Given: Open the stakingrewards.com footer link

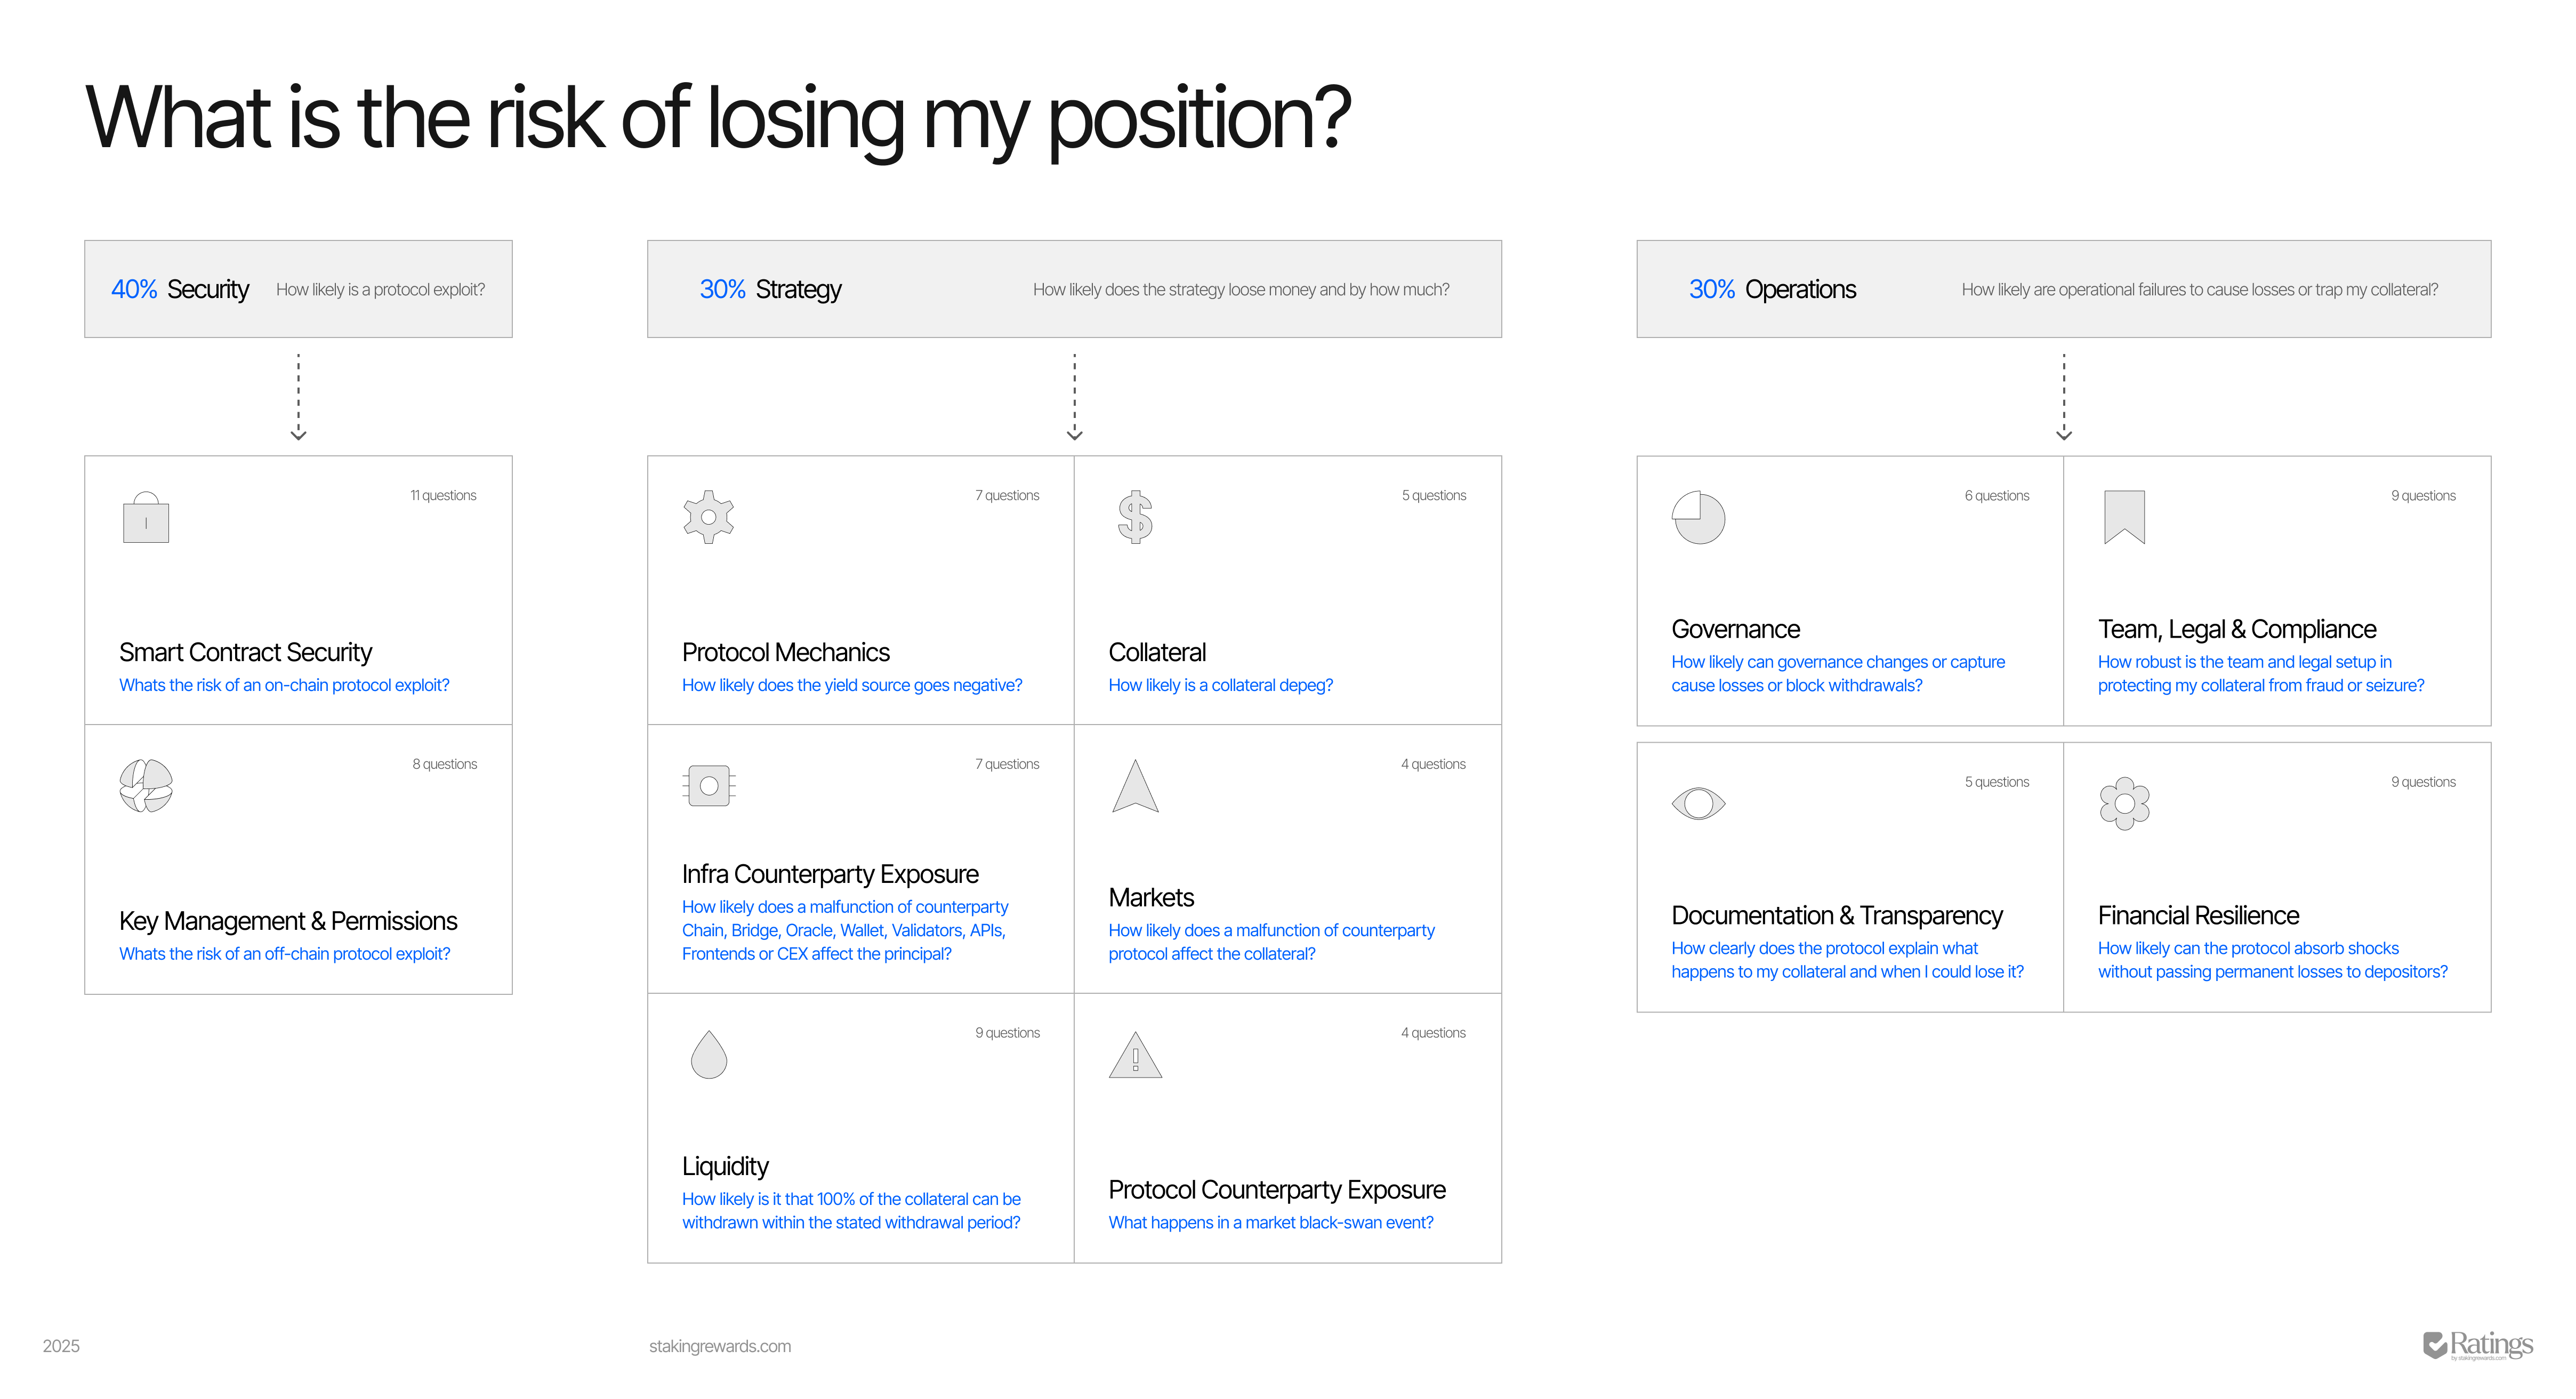Looking at the screenshot, I should click(x=719, y=1346).
